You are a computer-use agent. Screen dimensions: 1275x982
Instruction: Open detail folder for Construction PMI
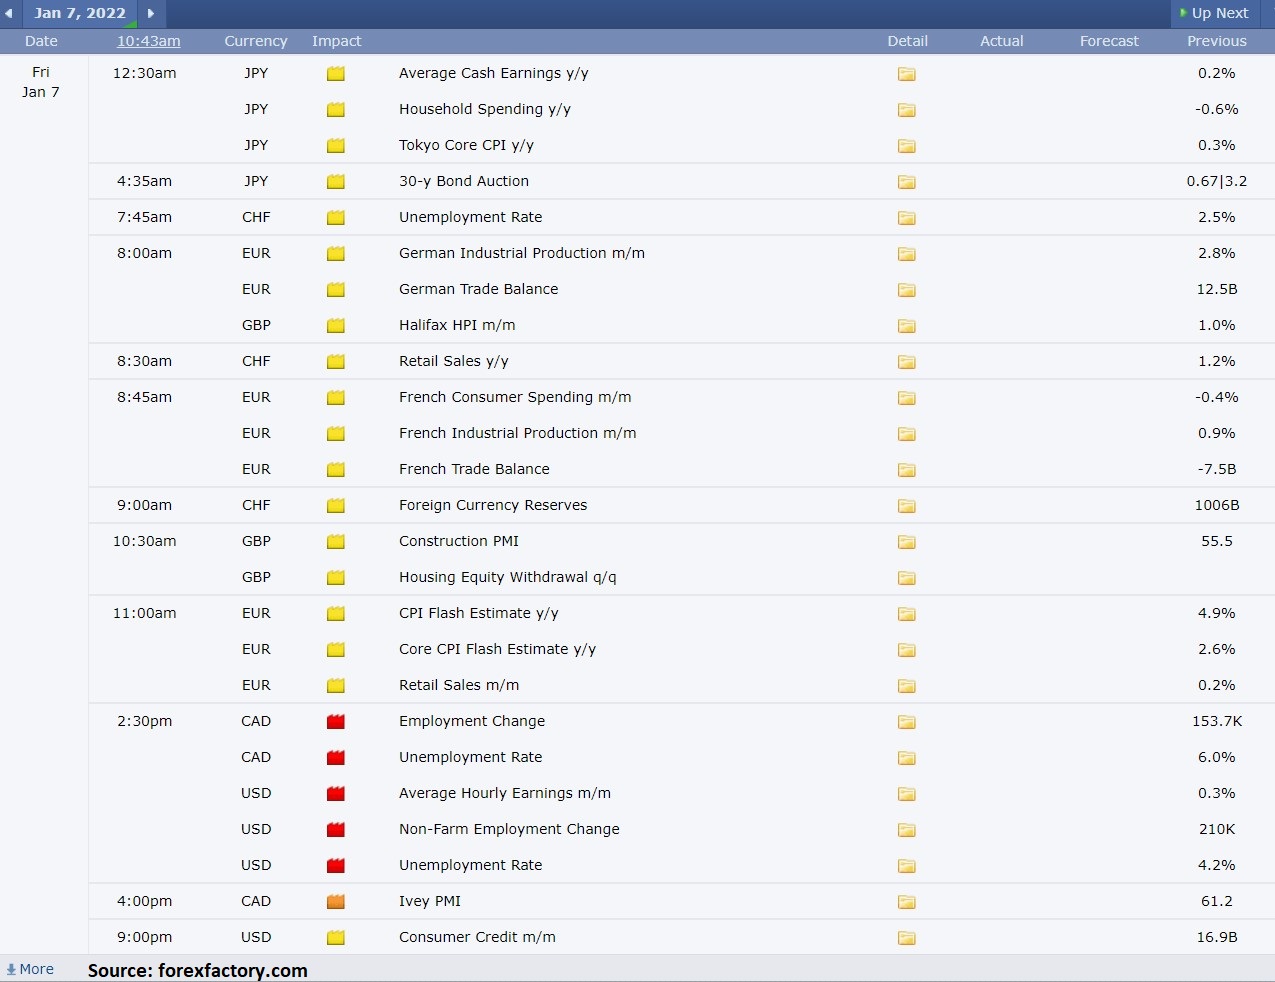pos(907,542)
